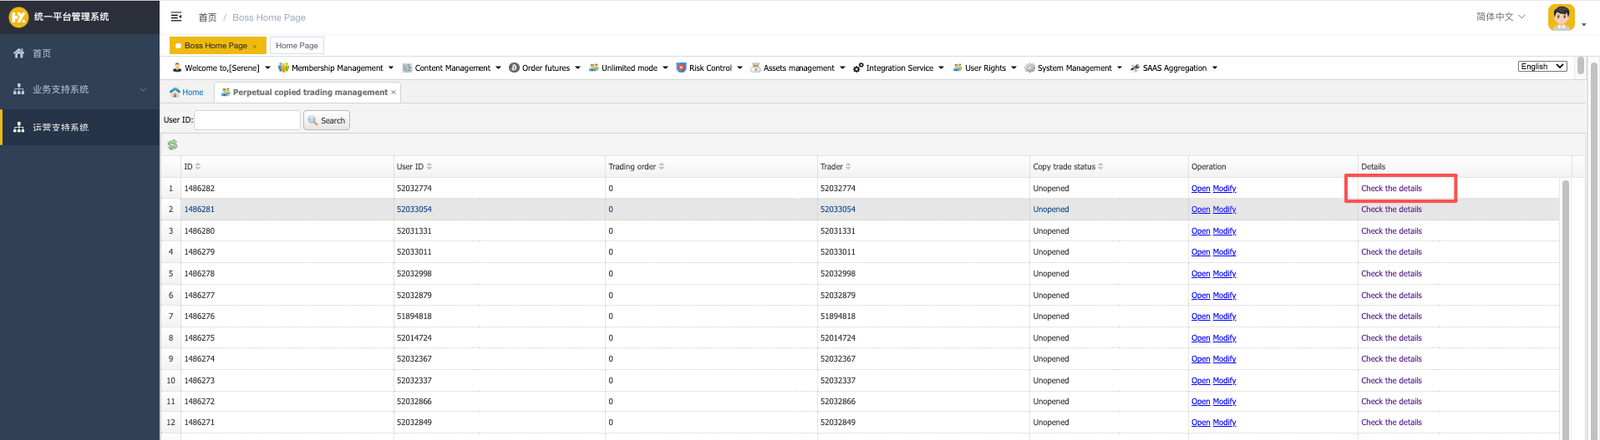1600x440 pixels.
Task: Click the green refresh icon above table
Action: pos(172,145)
